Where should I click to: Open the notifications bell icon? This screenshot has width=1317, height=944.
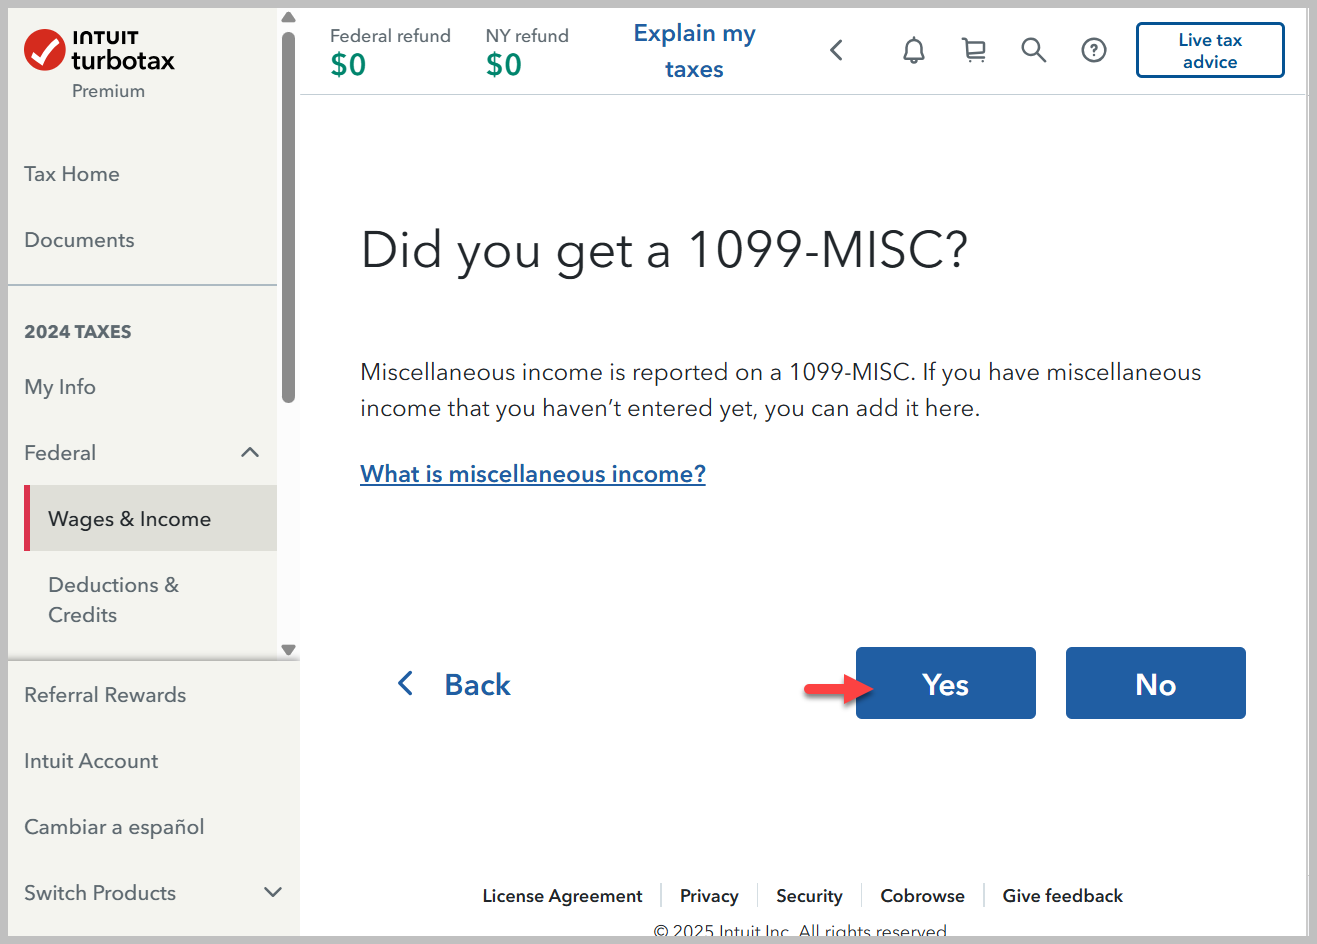(x=914, y=50)
